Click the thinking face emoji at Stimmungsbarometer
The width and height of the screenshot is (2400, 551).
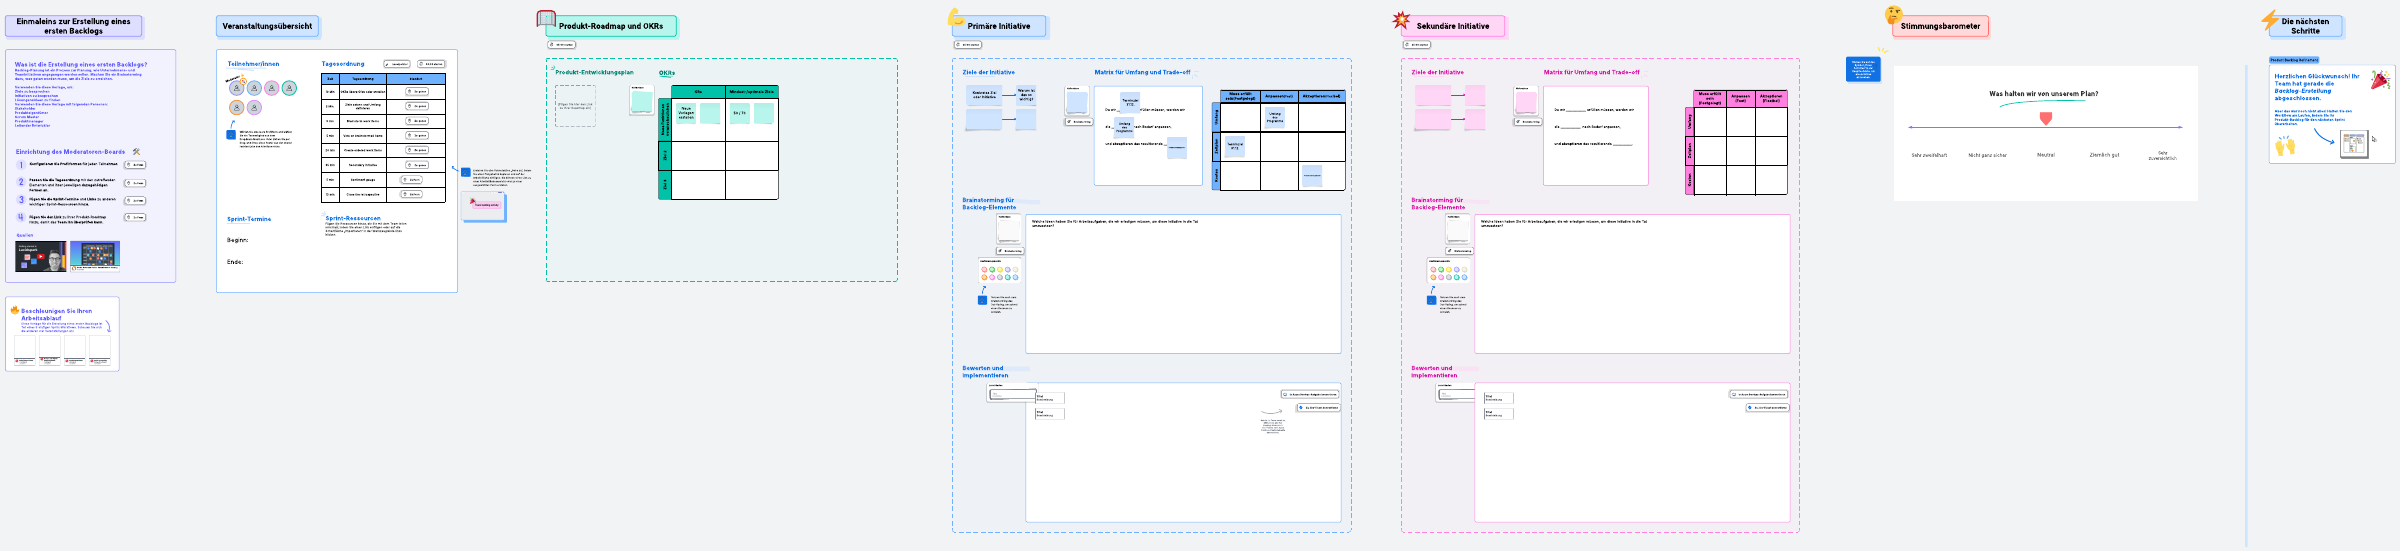(x=1893, y=15)
